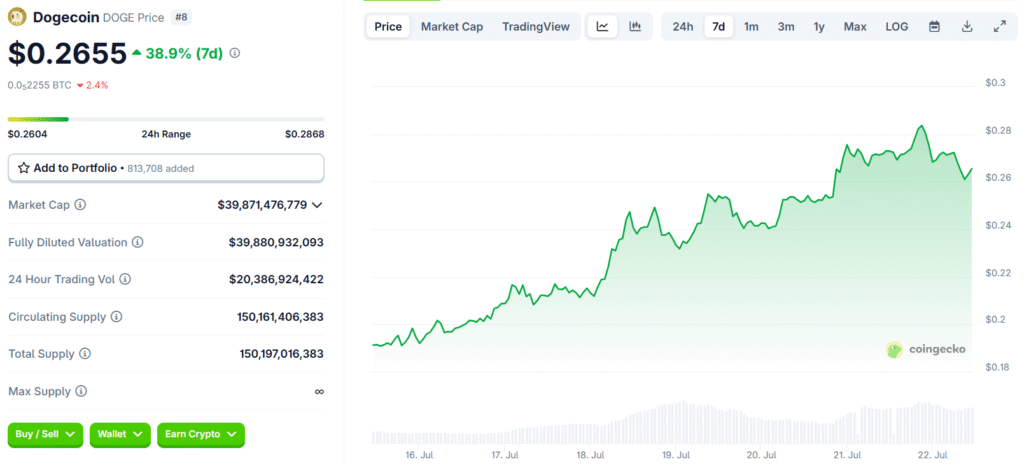The height and width of the screenshot is (464, 1024).
Task: Expand Market Cap details chevron
Action: tap(317, 205)
